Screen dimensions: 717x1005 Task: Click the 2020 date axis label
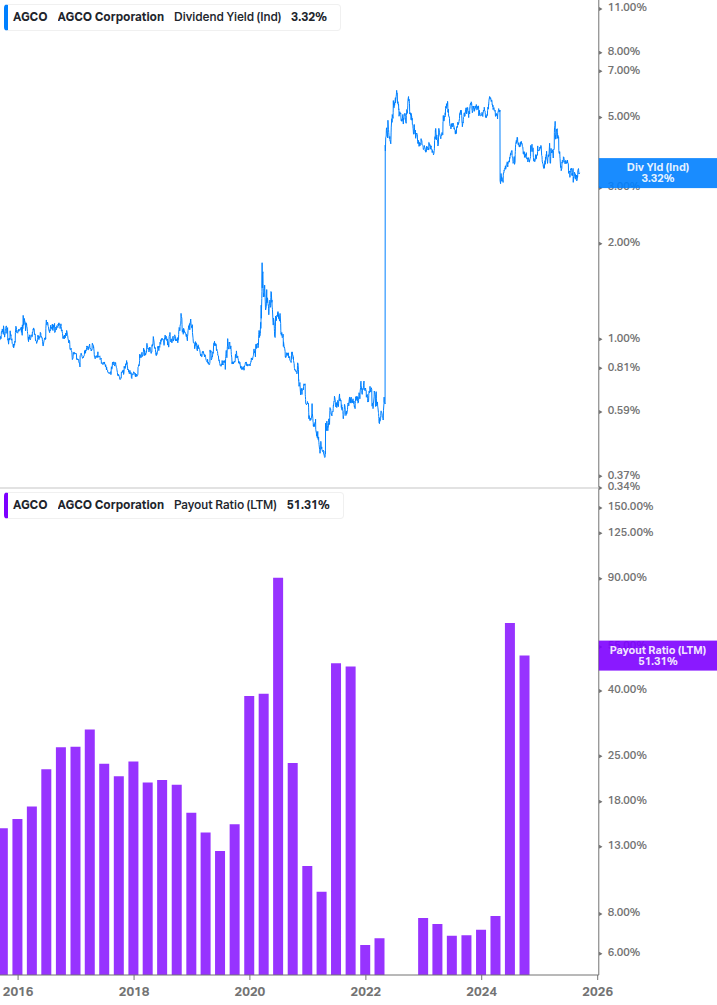pos(250,992)
